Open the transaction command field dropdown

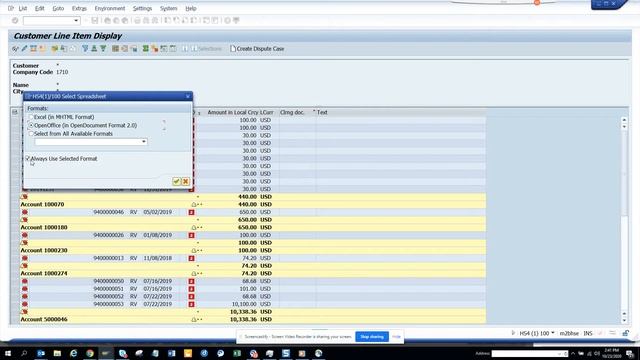click(76, 20)
